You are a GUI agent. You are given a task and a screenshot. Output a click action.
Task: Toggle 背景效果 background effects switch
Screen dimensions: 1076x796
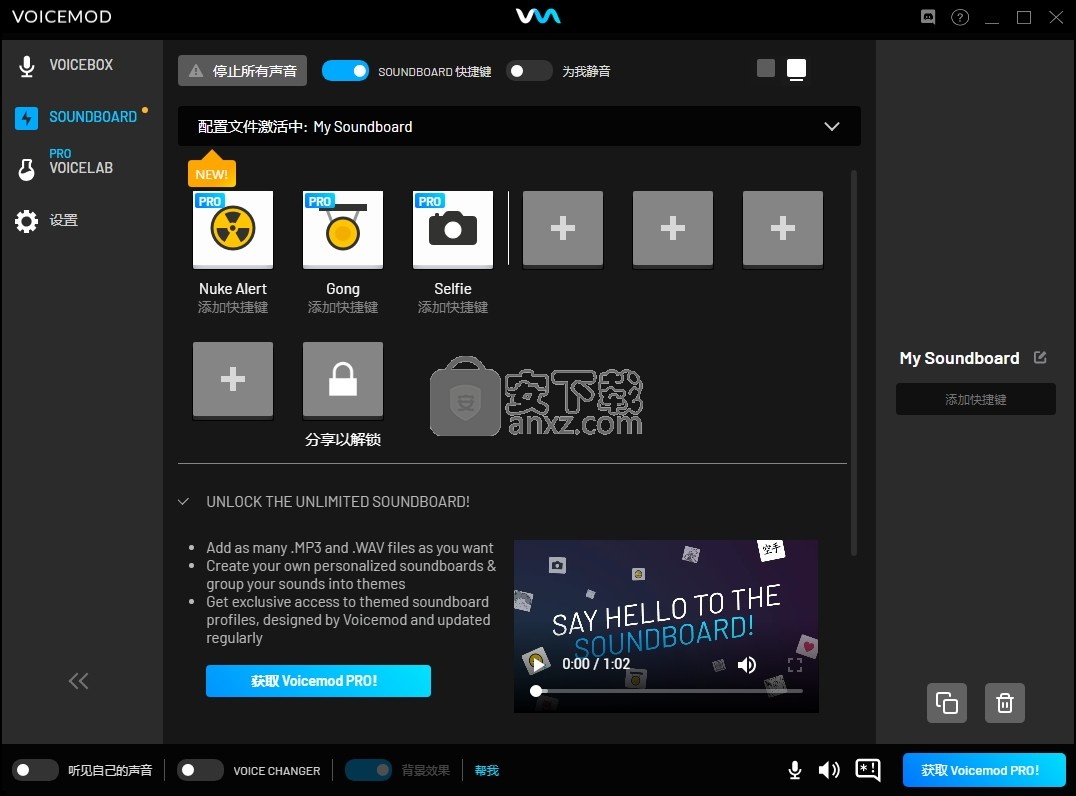pyautogui.click(x=369, y=770)
